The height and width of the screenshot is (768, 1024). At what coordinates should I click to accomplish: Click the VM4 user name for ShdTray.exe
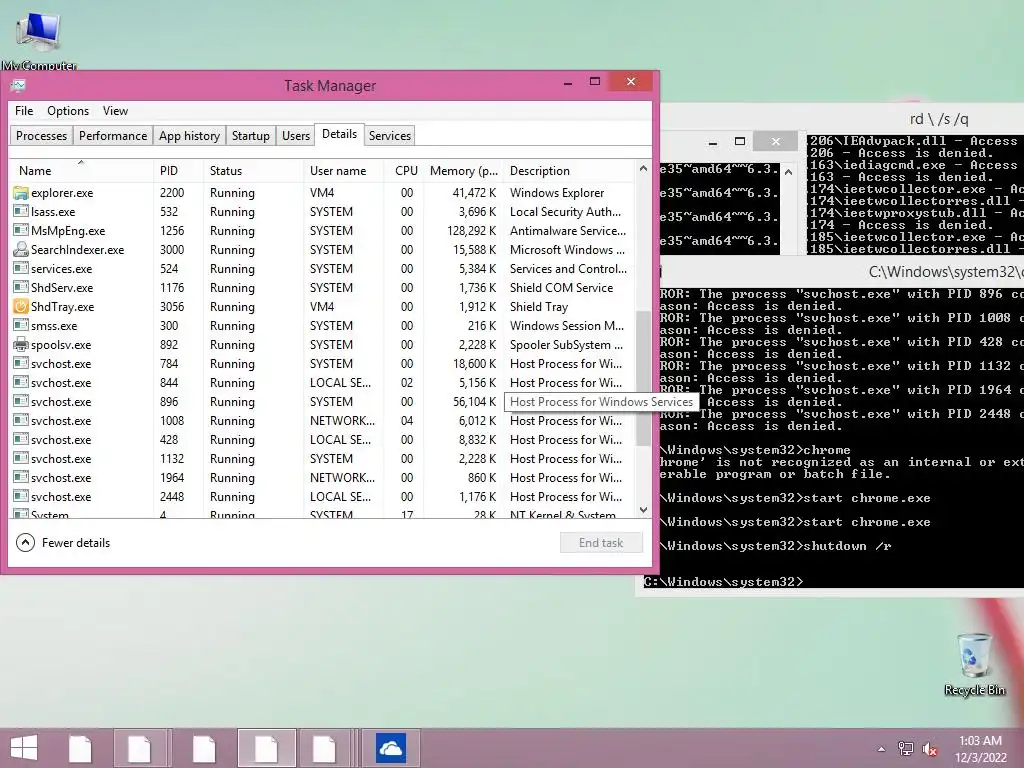pos(322,306)
